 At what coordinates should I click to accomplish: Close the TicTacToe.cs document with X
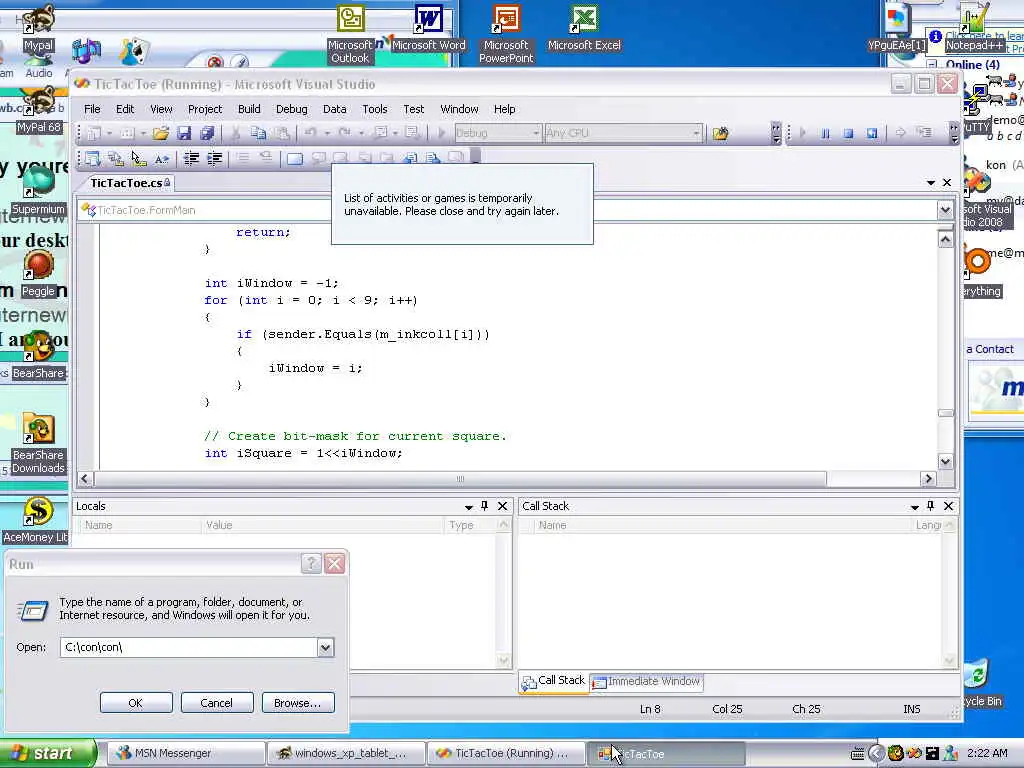(x=947, y=183)
